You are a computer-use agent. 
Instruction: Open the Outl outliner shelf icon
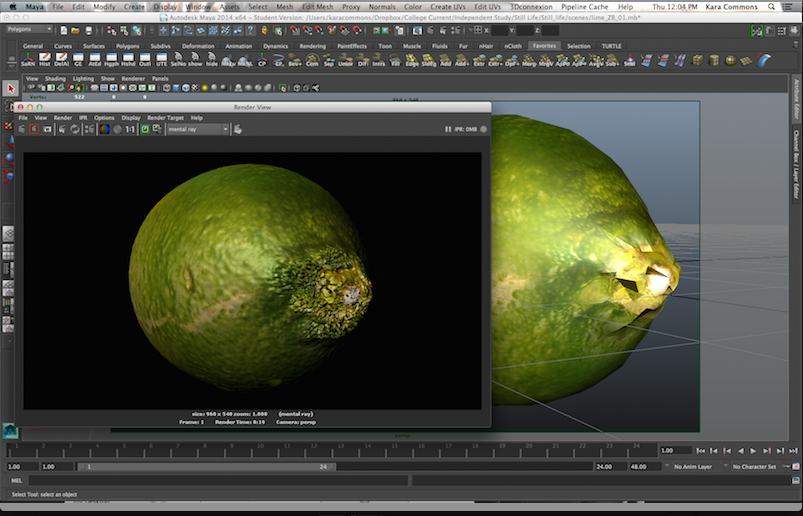pos(145,59)
